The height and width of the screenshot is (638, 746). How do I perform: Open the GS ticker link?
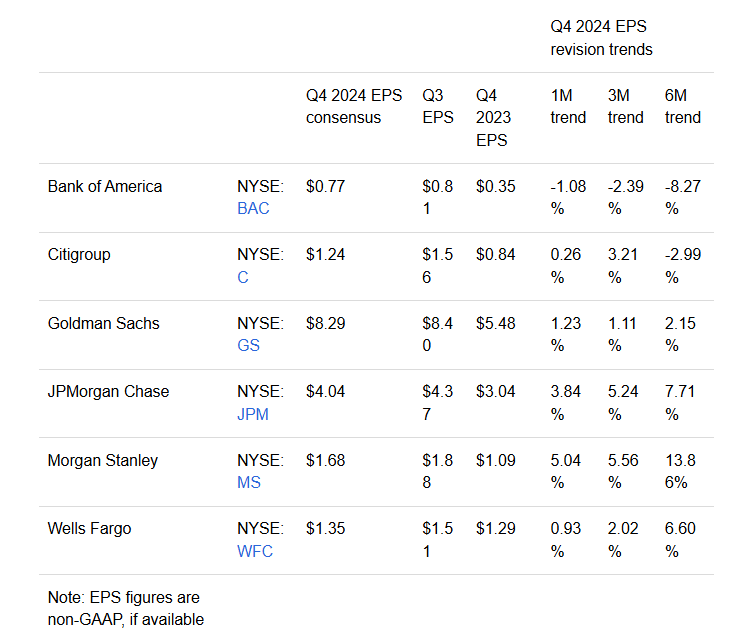pyautogui.click(x=249, y=346)
